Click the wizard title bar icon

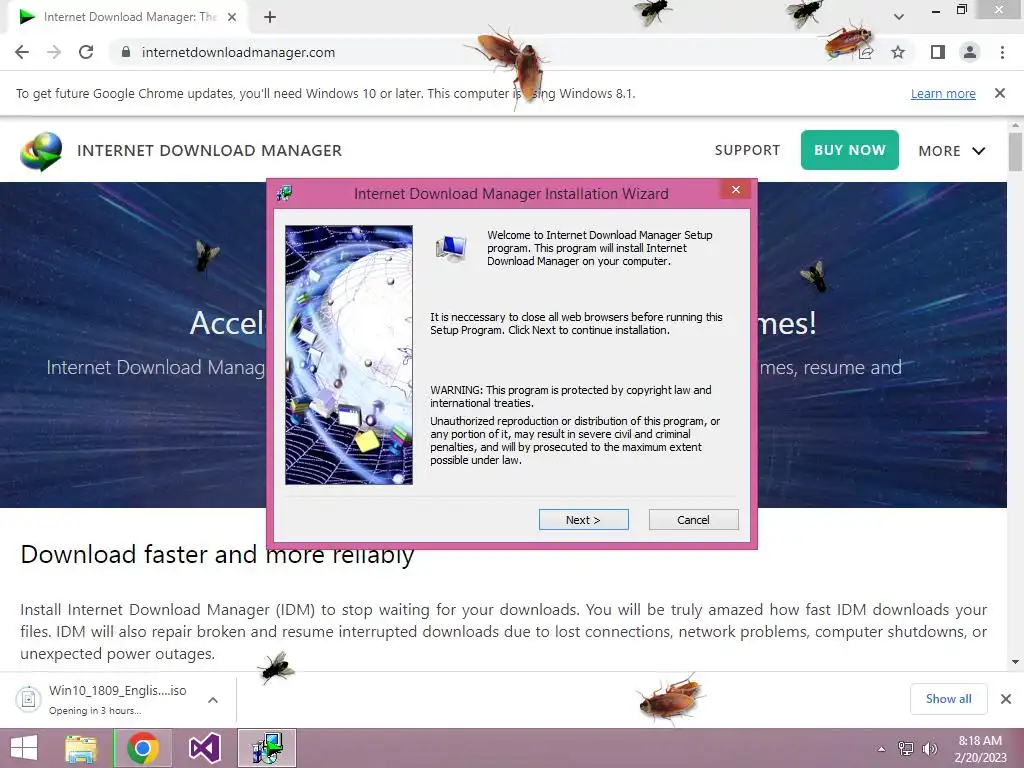(x=284, y=193)
